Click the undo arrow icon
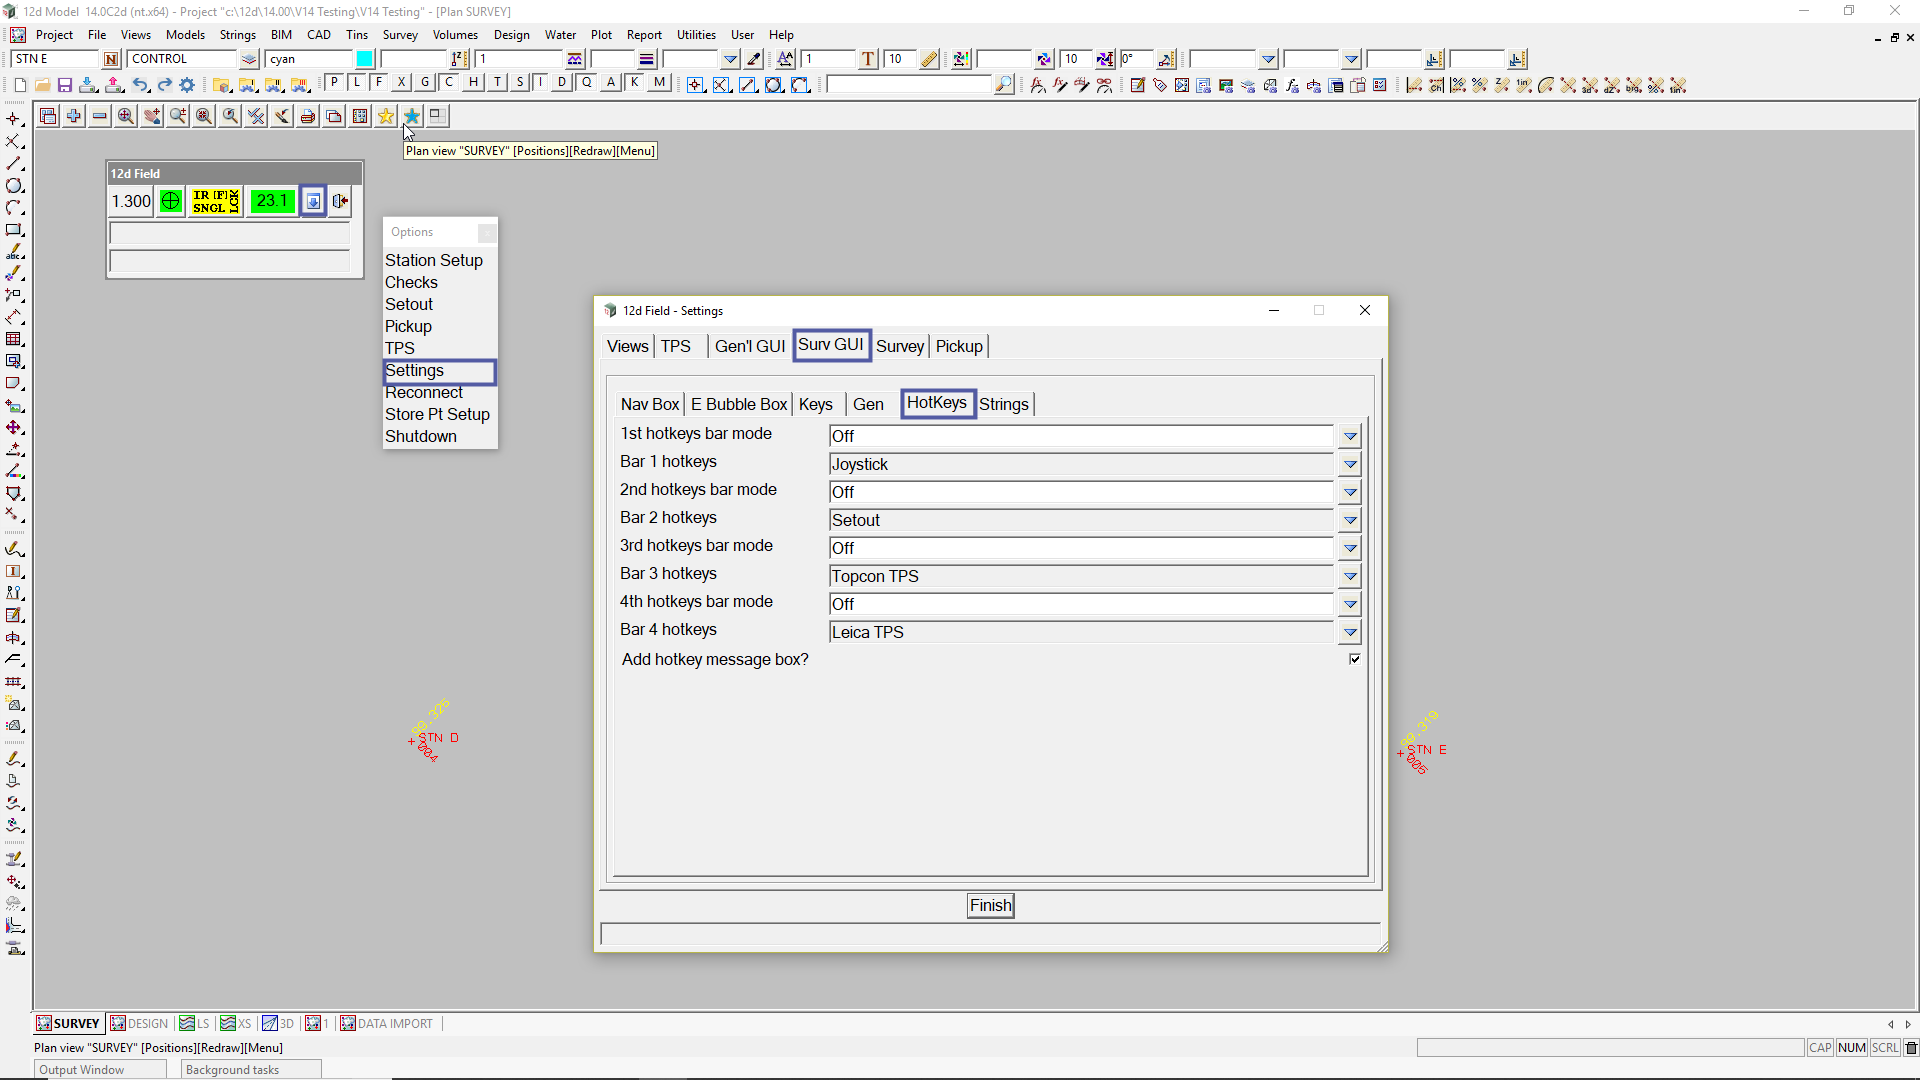The image size is (1920, 1080). 140,86
